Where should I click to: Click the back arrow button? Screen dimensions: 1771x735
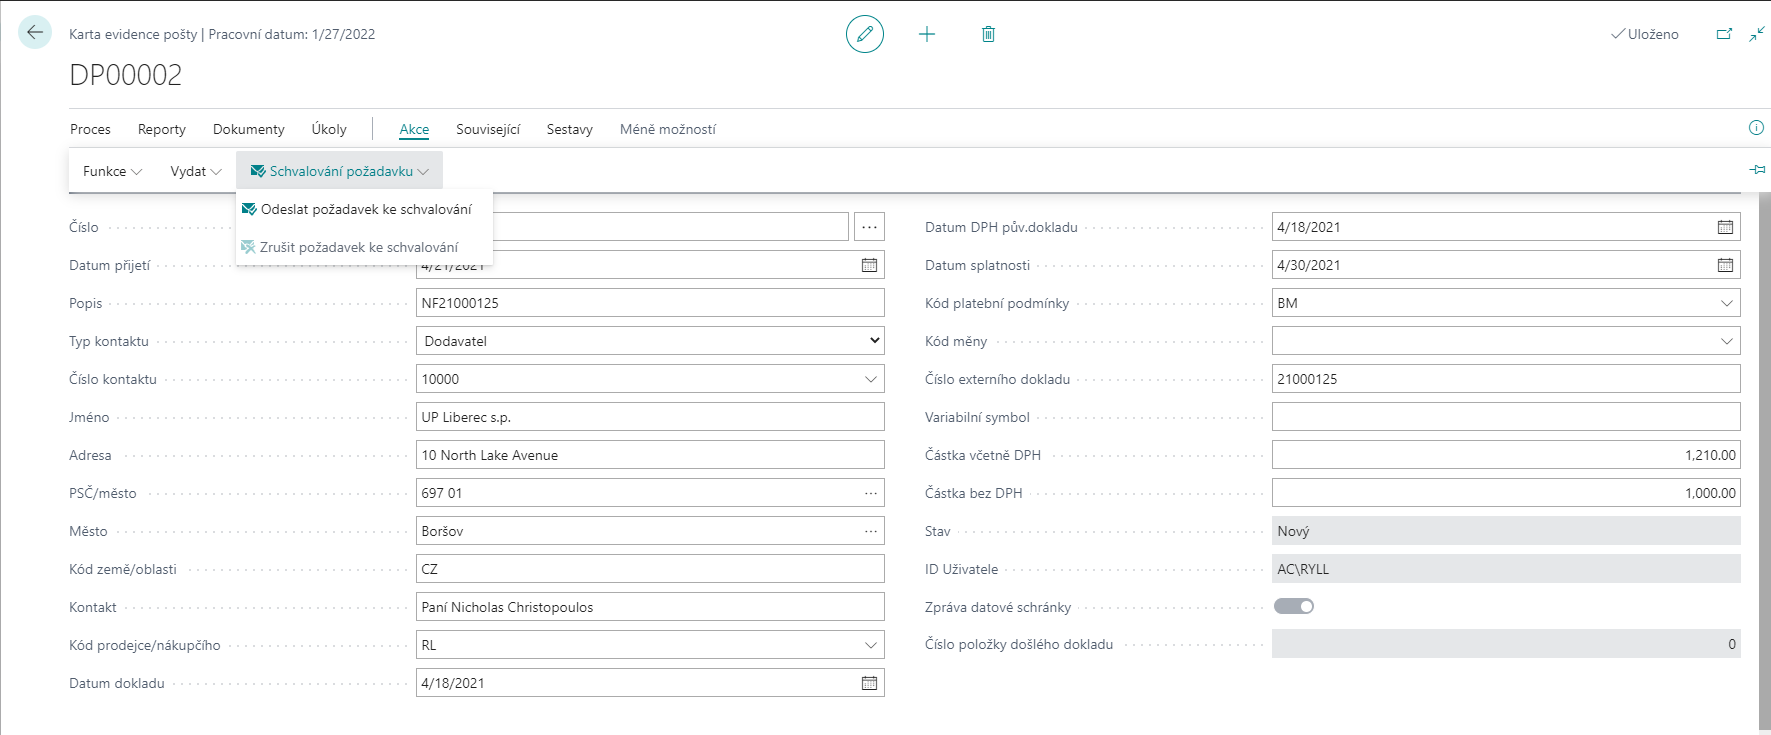coord(35,33)
